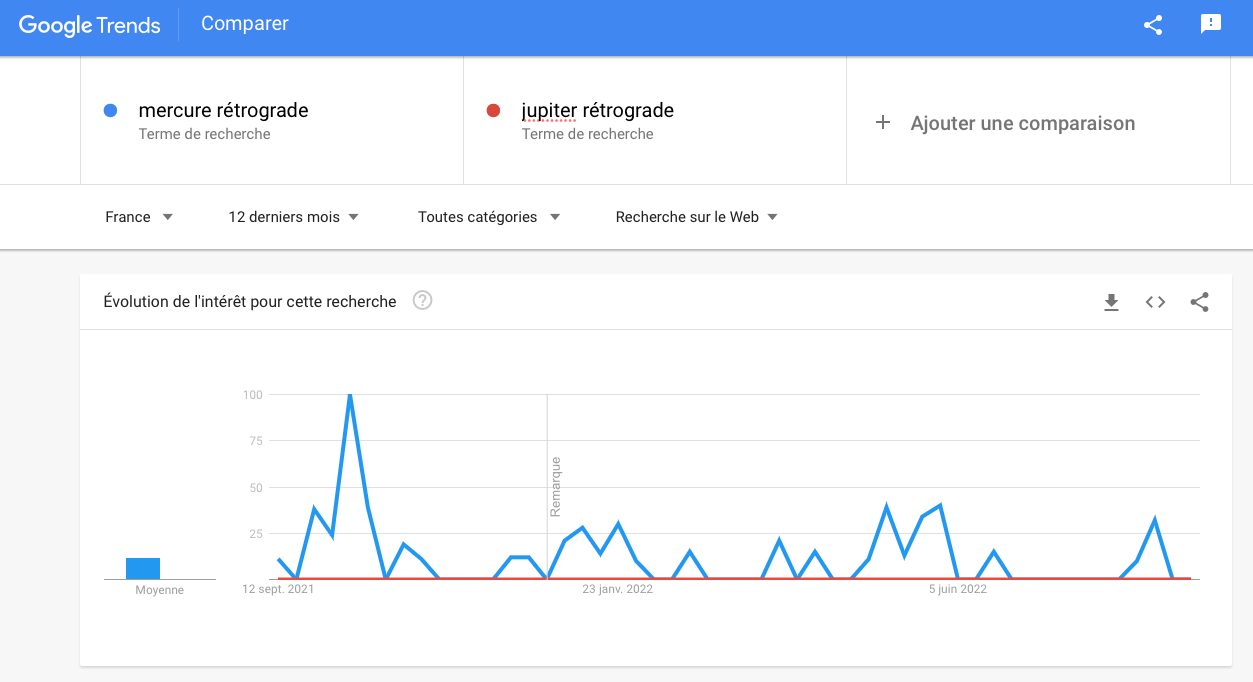Click Ajouter une comparaison
The width and height of the screenshot is (1253, 682).
coord(1022,123)
